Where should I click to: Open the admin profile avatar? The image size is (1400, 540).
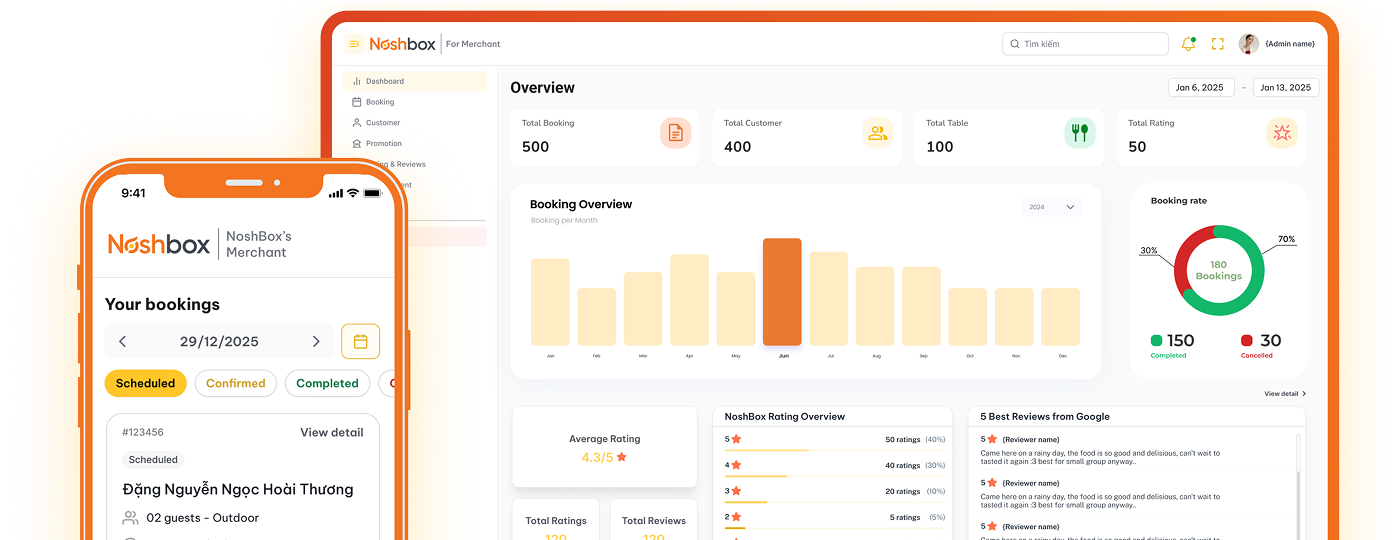click(1248, 44)
